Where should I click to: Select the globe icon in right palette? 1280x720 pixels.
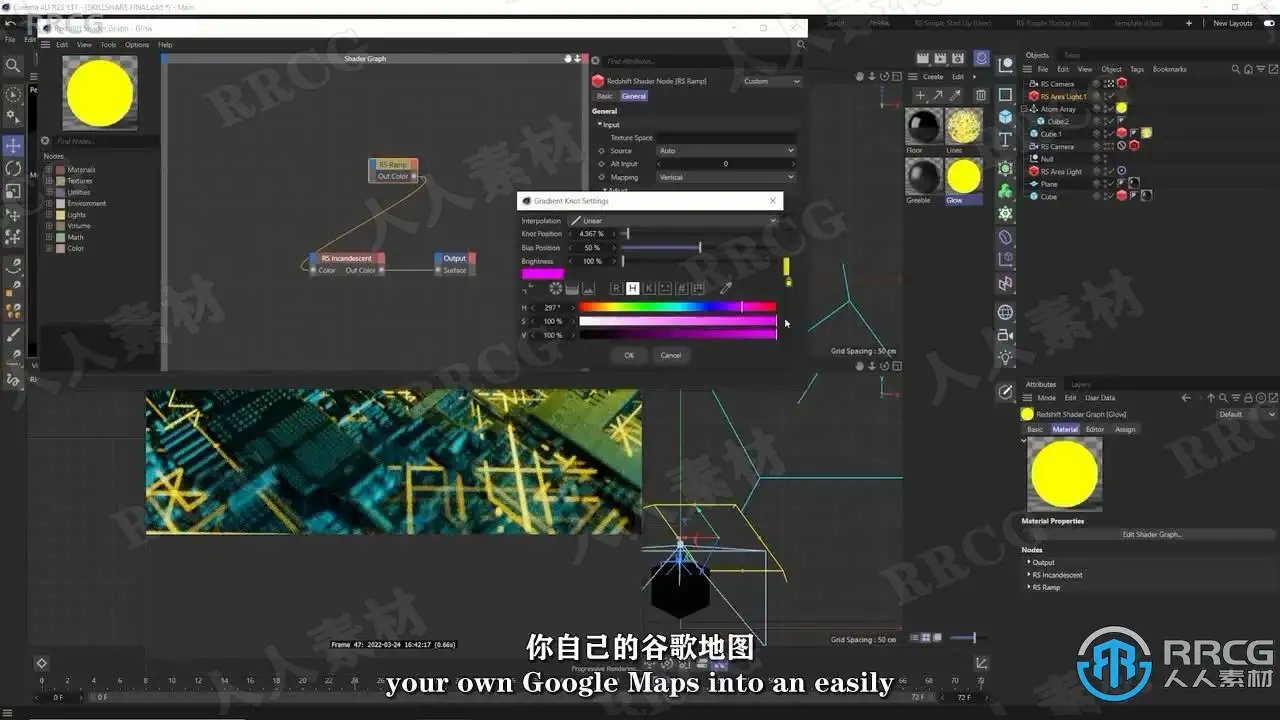1005,312
